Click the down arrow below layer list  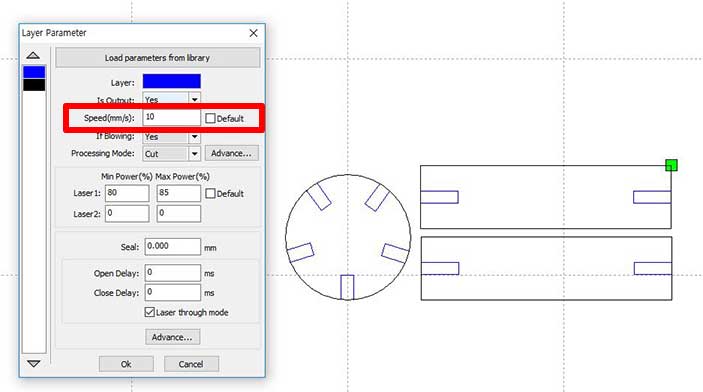[34, 363]
